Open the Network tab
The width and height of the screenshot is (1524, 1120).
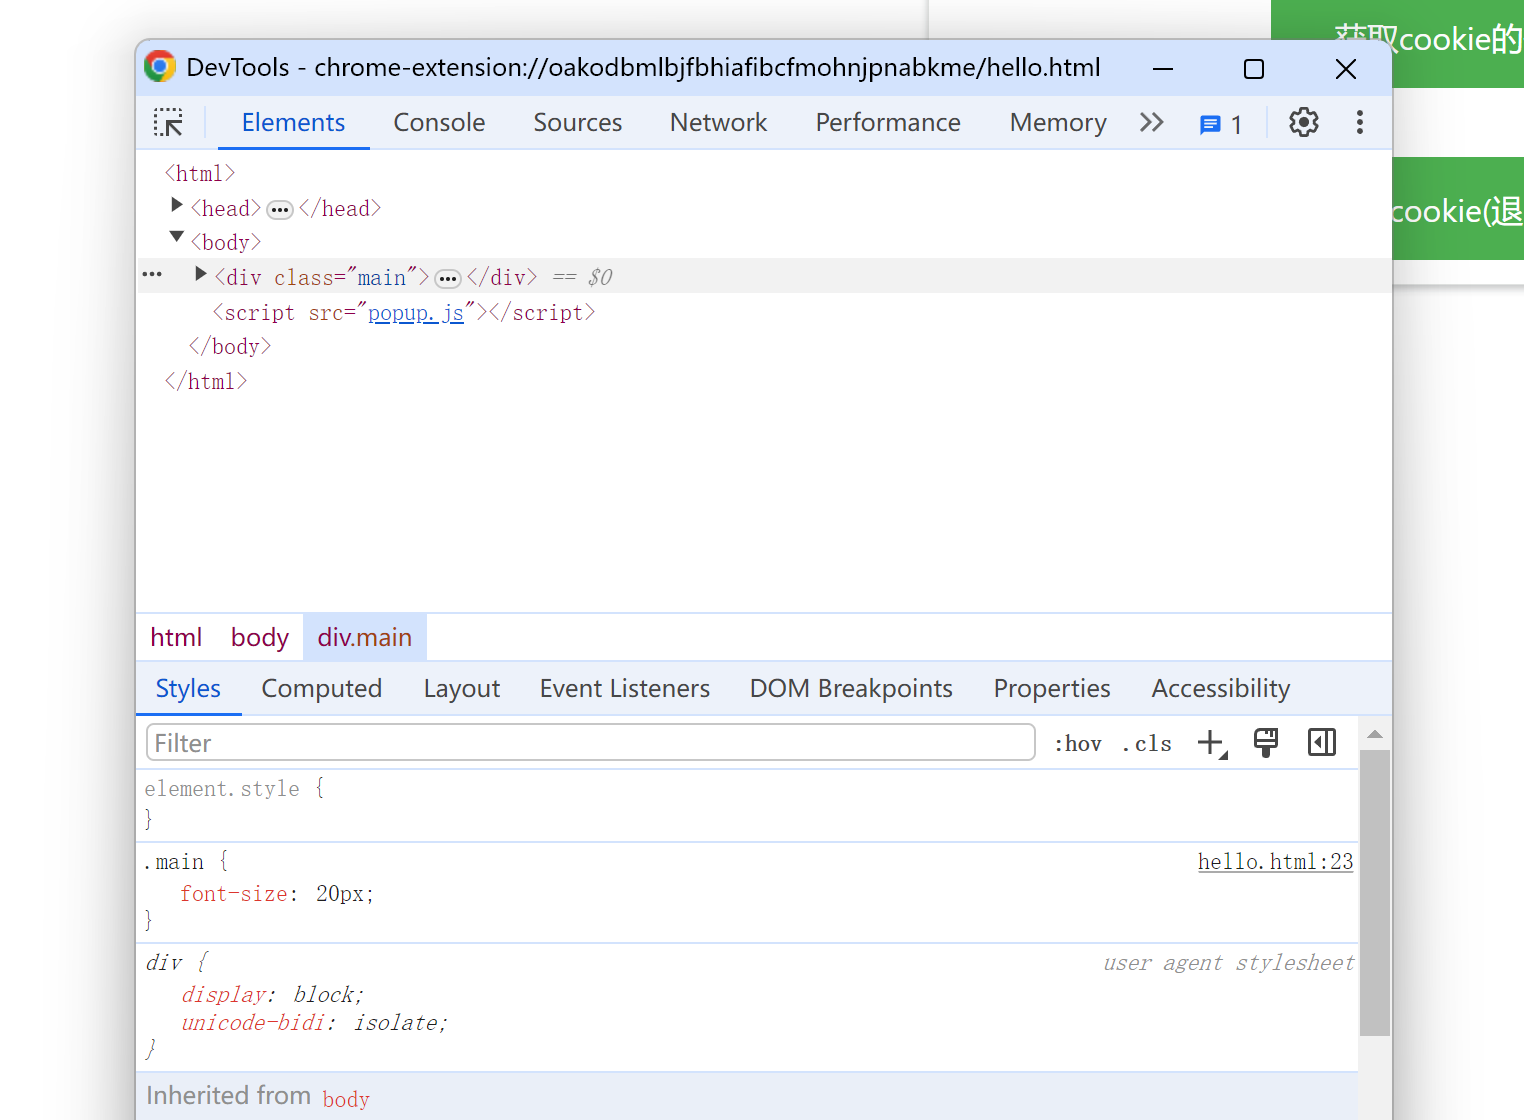(x=718, y=122)
